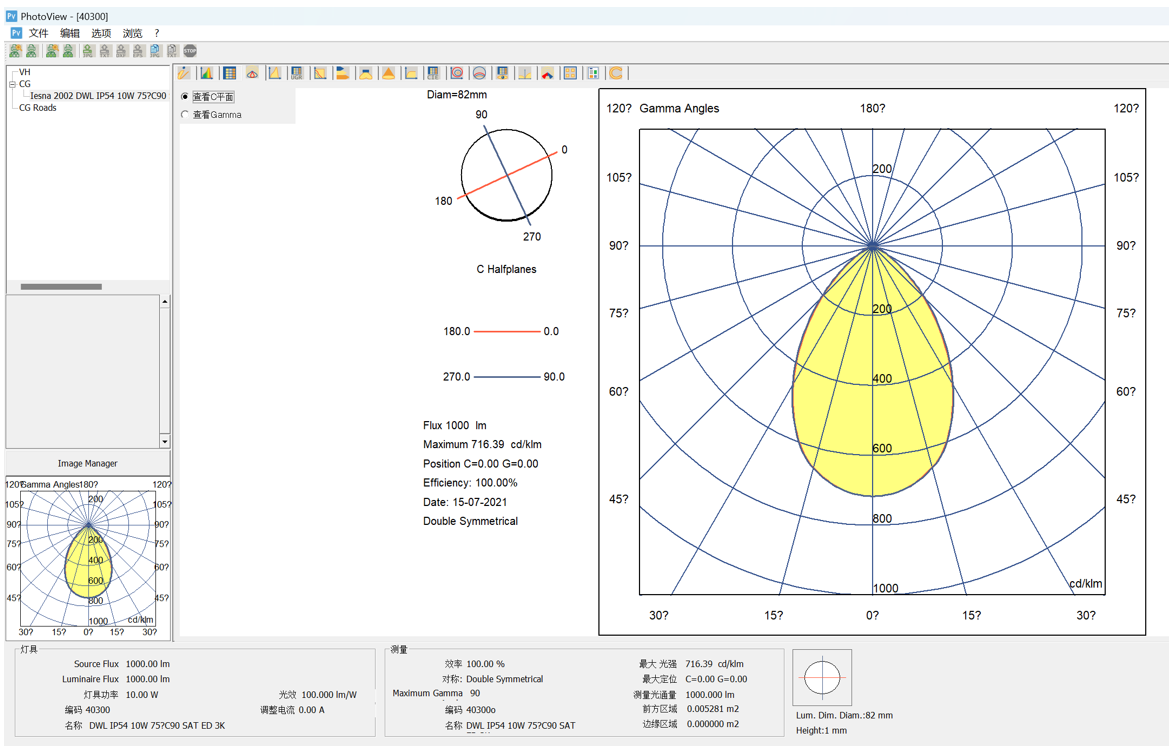
Task: Open the 选项 menu
Action: coord(101,33)
